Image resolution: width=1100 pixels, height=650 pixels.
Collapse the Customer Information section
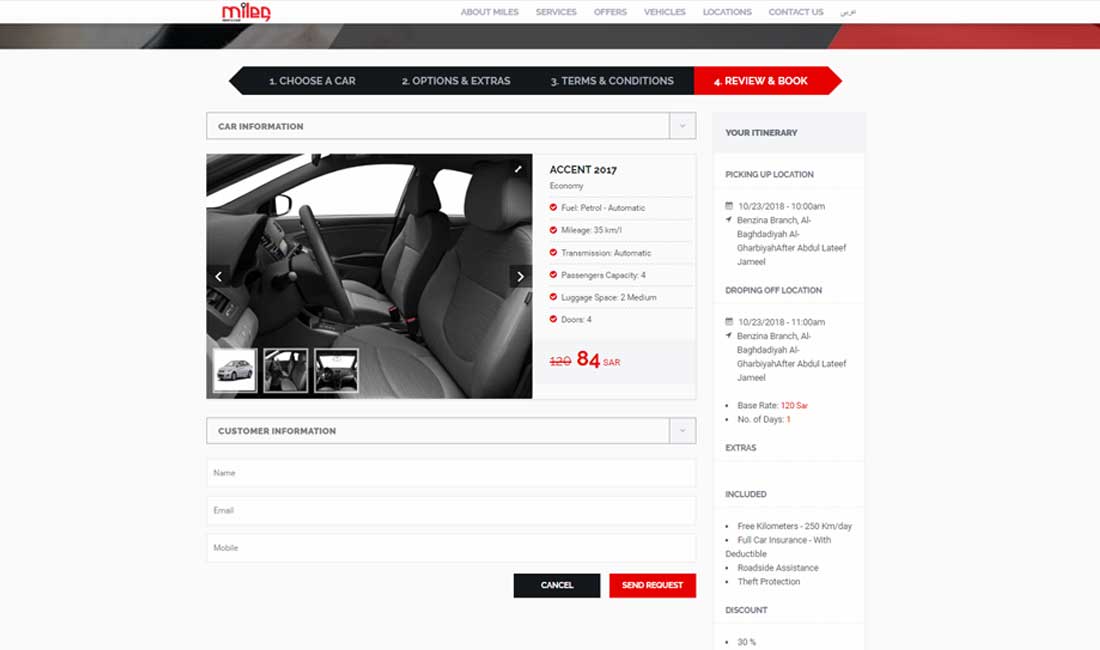[x=682, y=431]
